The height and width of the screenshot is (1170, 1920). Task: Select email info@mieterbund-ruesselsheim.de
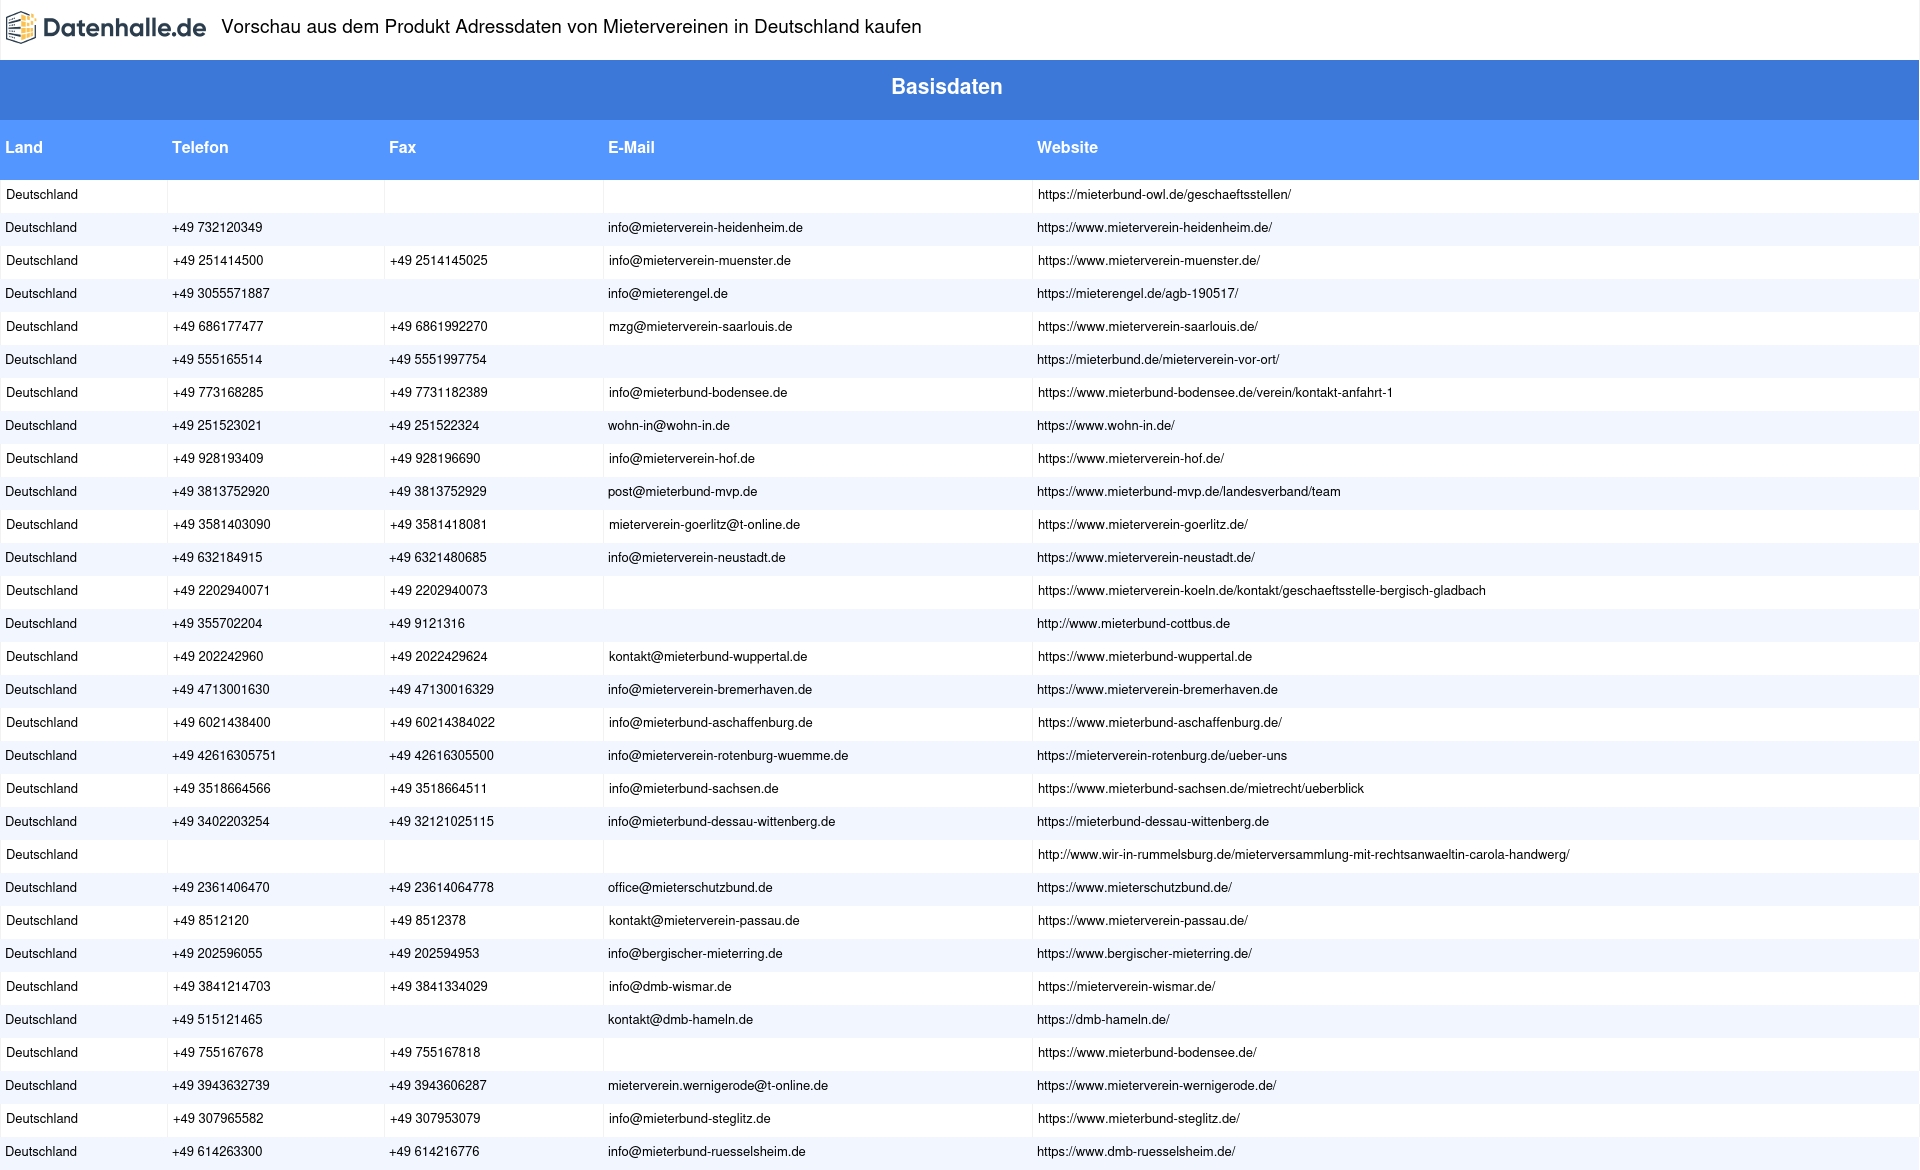pyautogui.click(x=707, y=1152)
